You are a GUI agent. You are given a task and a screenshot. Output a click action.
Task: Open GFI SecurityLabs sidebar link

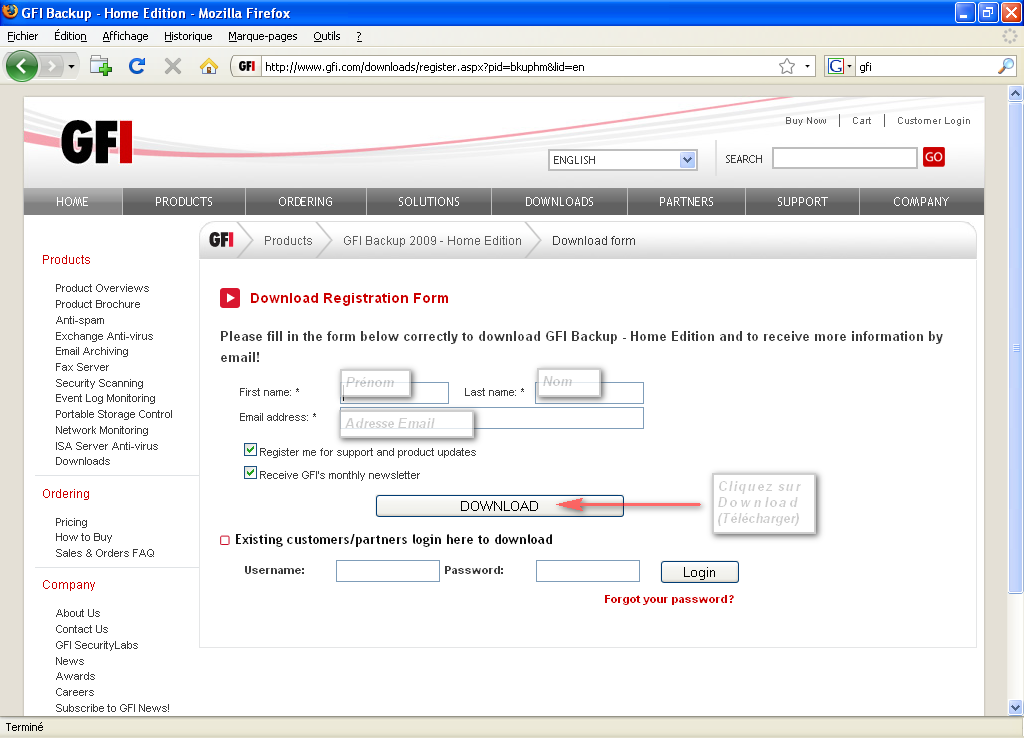coord(97,645)
